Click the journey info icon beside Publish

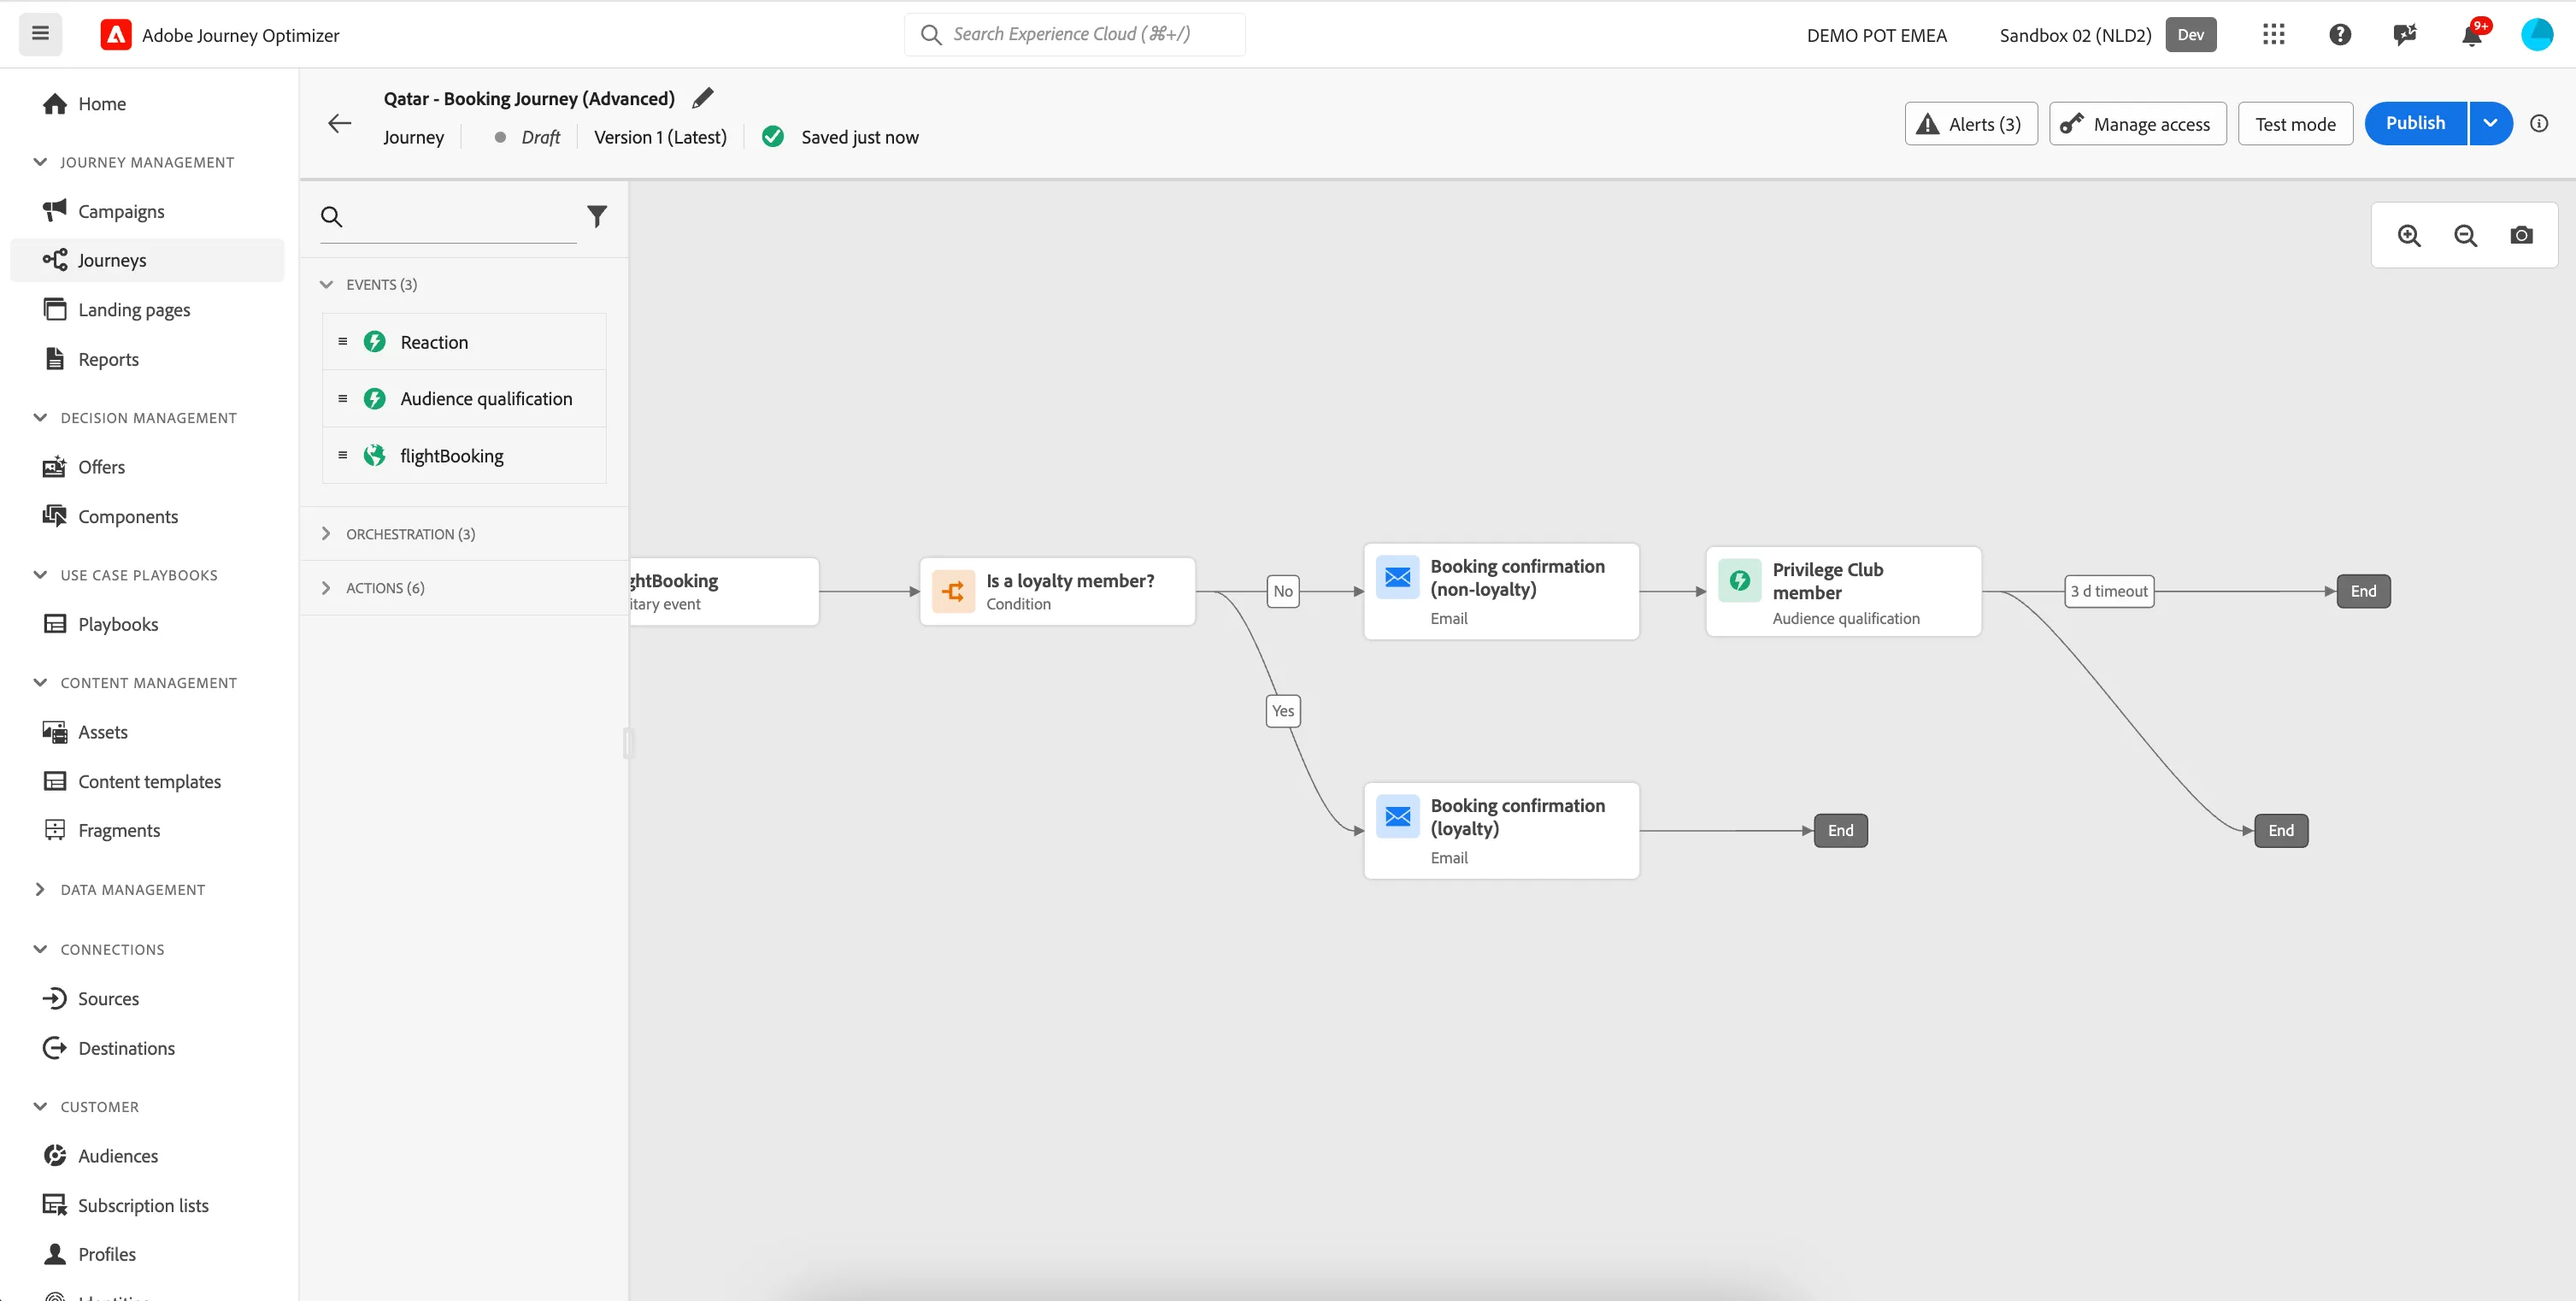coord(2539,123)
